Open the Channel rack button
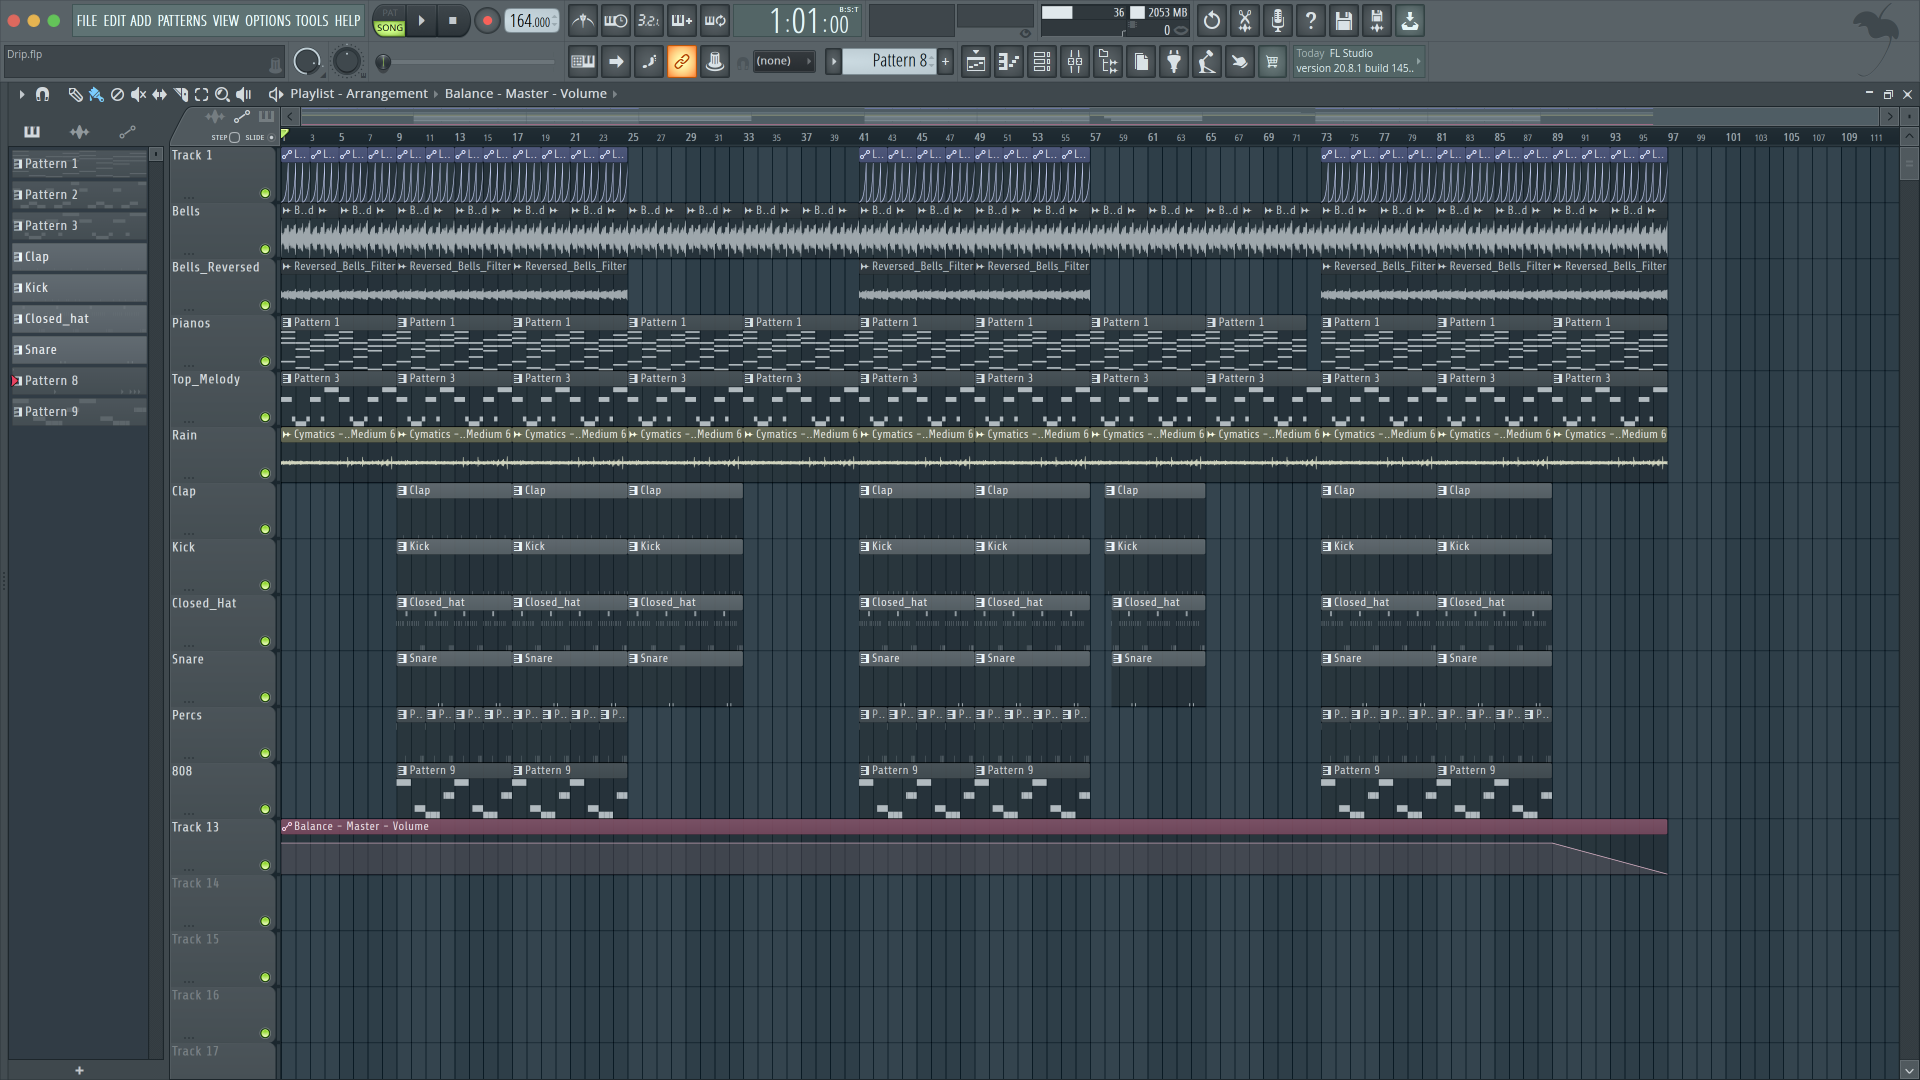Viewport: 1920px width, 1080px height. 1042,62
